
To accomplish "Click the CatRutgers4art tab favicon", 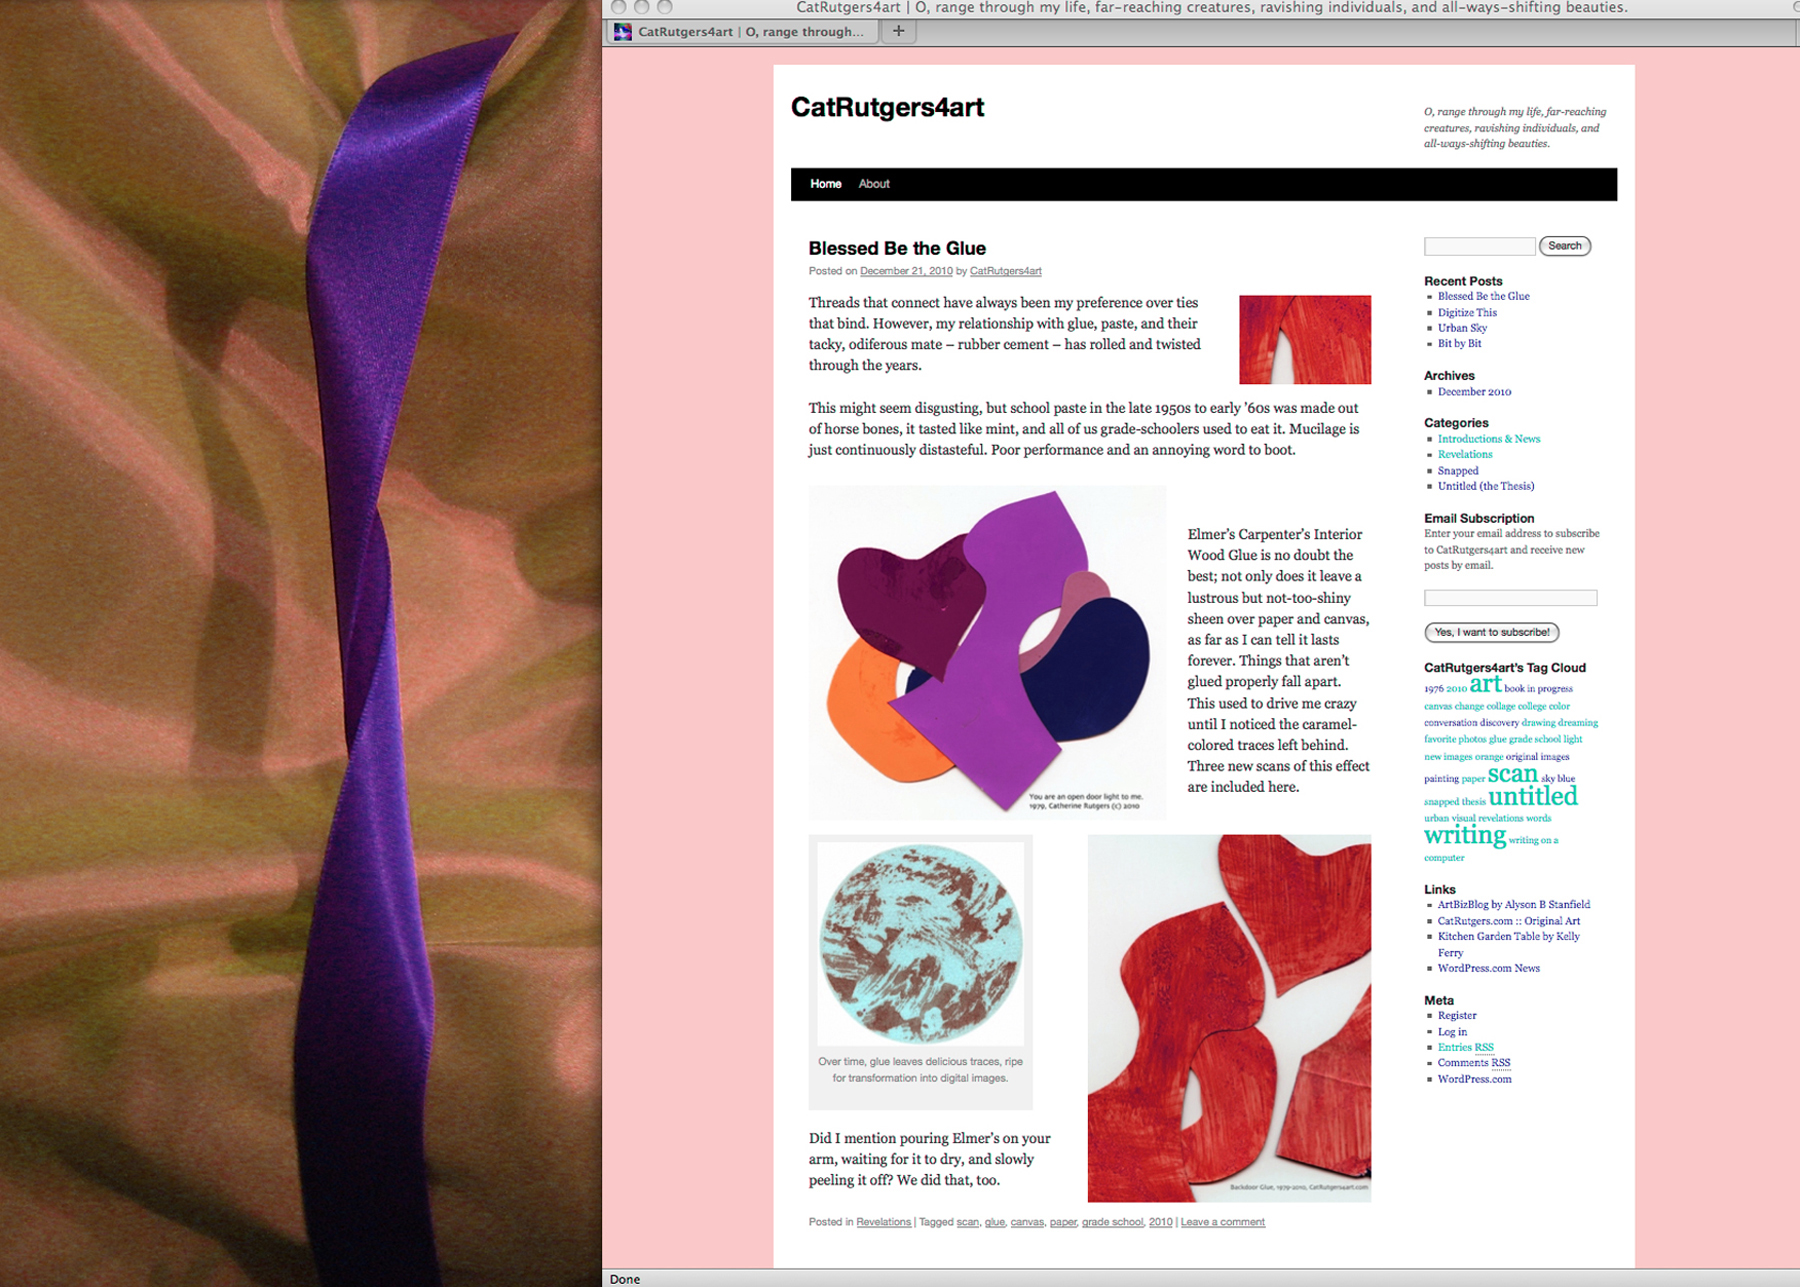I will (623, 32).
